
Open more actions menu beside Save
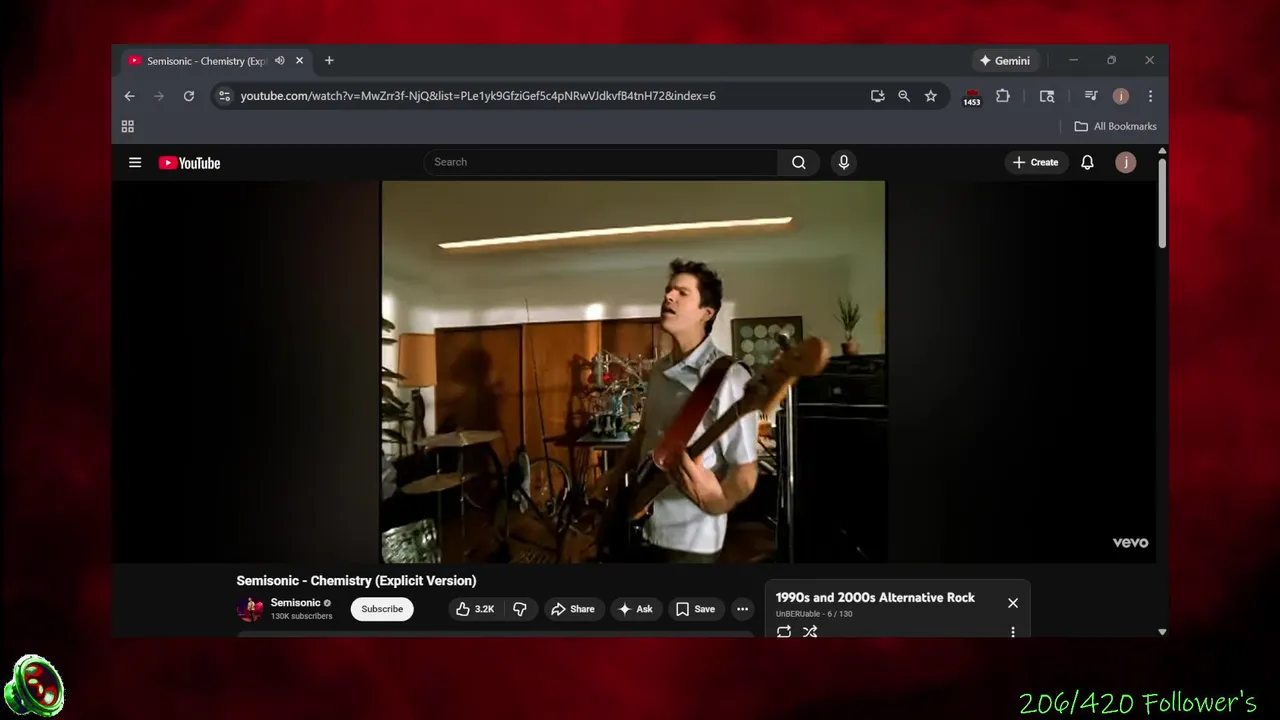742,609
